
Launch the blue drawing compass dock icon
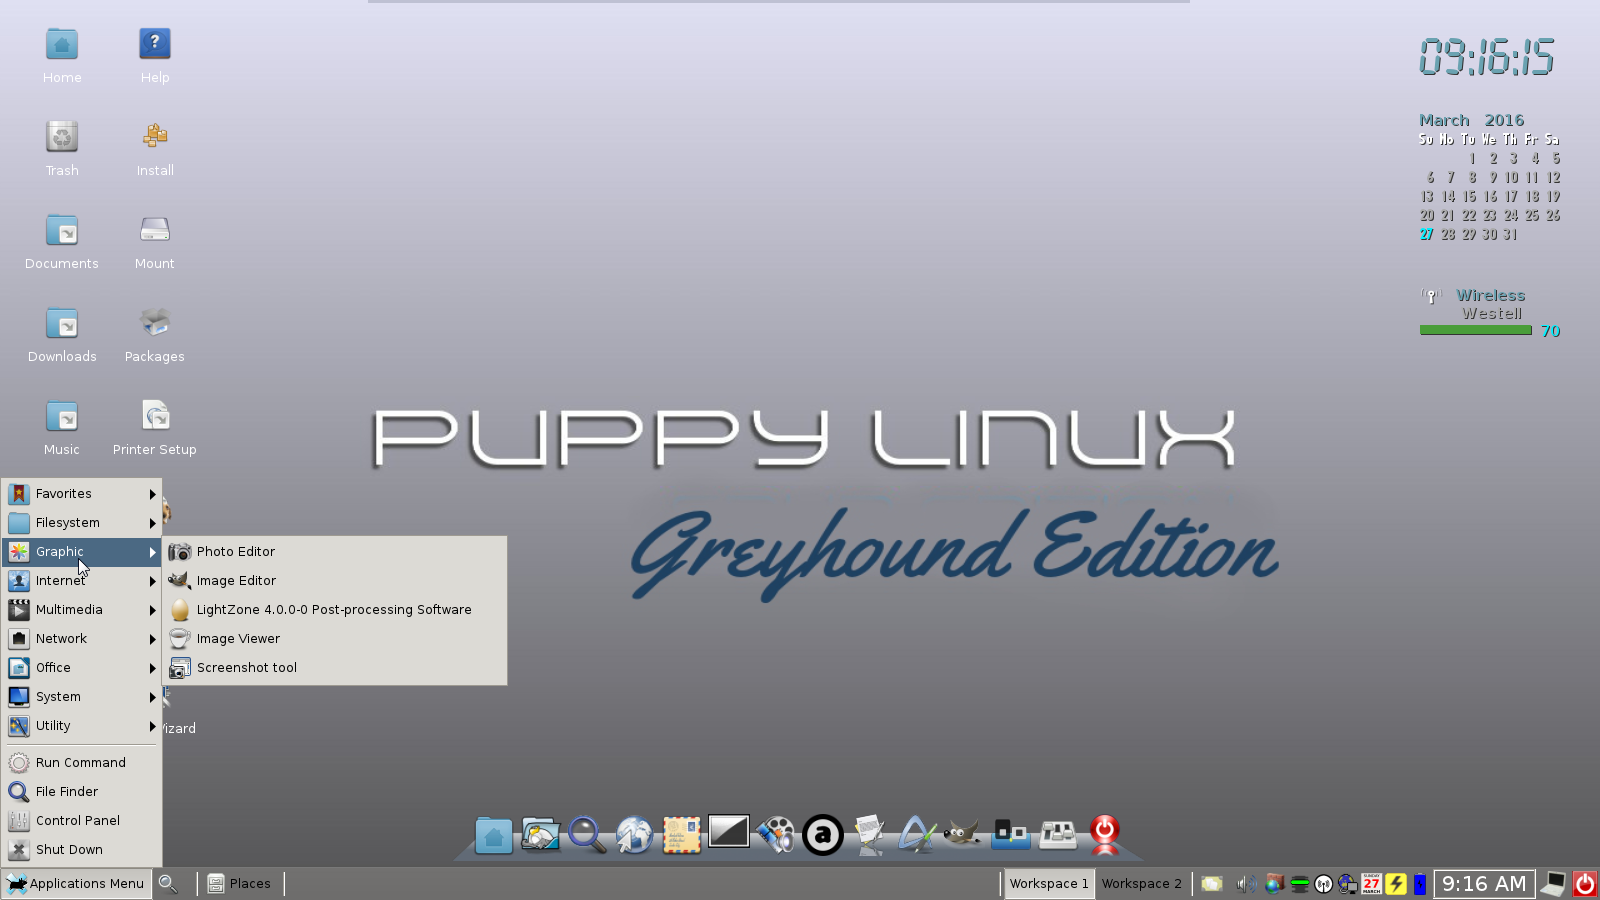click(916, 835)
